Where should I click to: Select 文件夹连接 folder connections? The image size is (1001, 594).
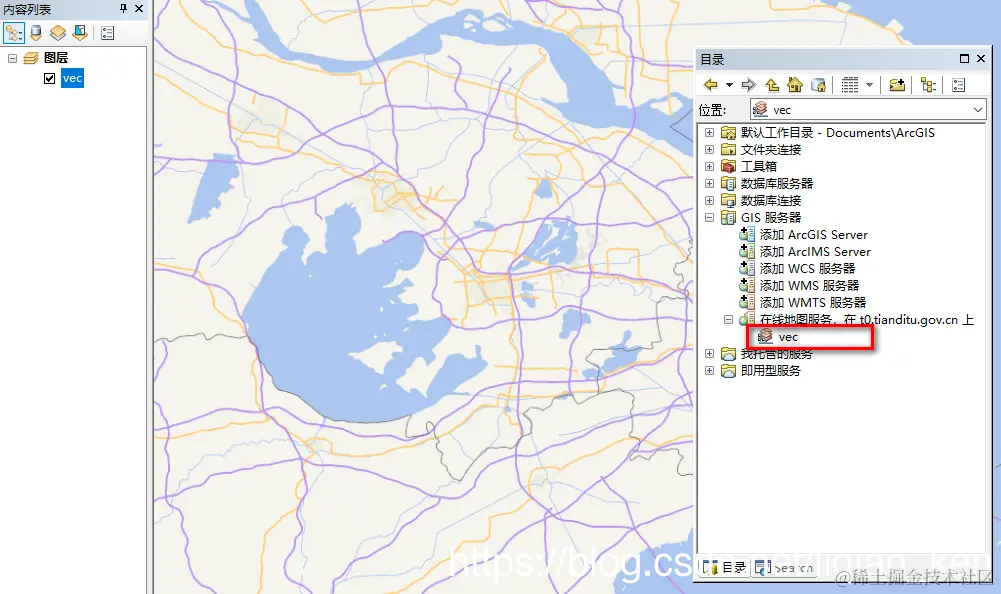click(x=771, y=149)
